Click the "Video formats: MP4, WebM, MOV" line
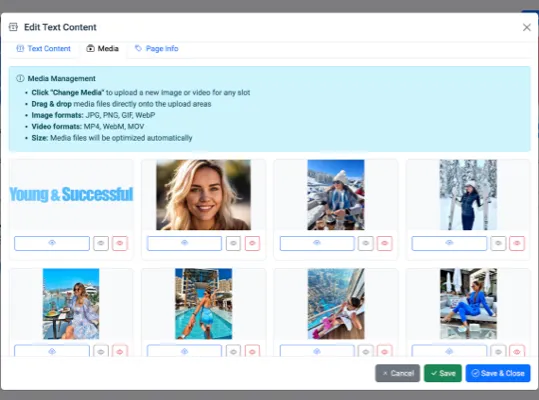The height and width of the screenshot is (400, 539). tap(88, 126)
